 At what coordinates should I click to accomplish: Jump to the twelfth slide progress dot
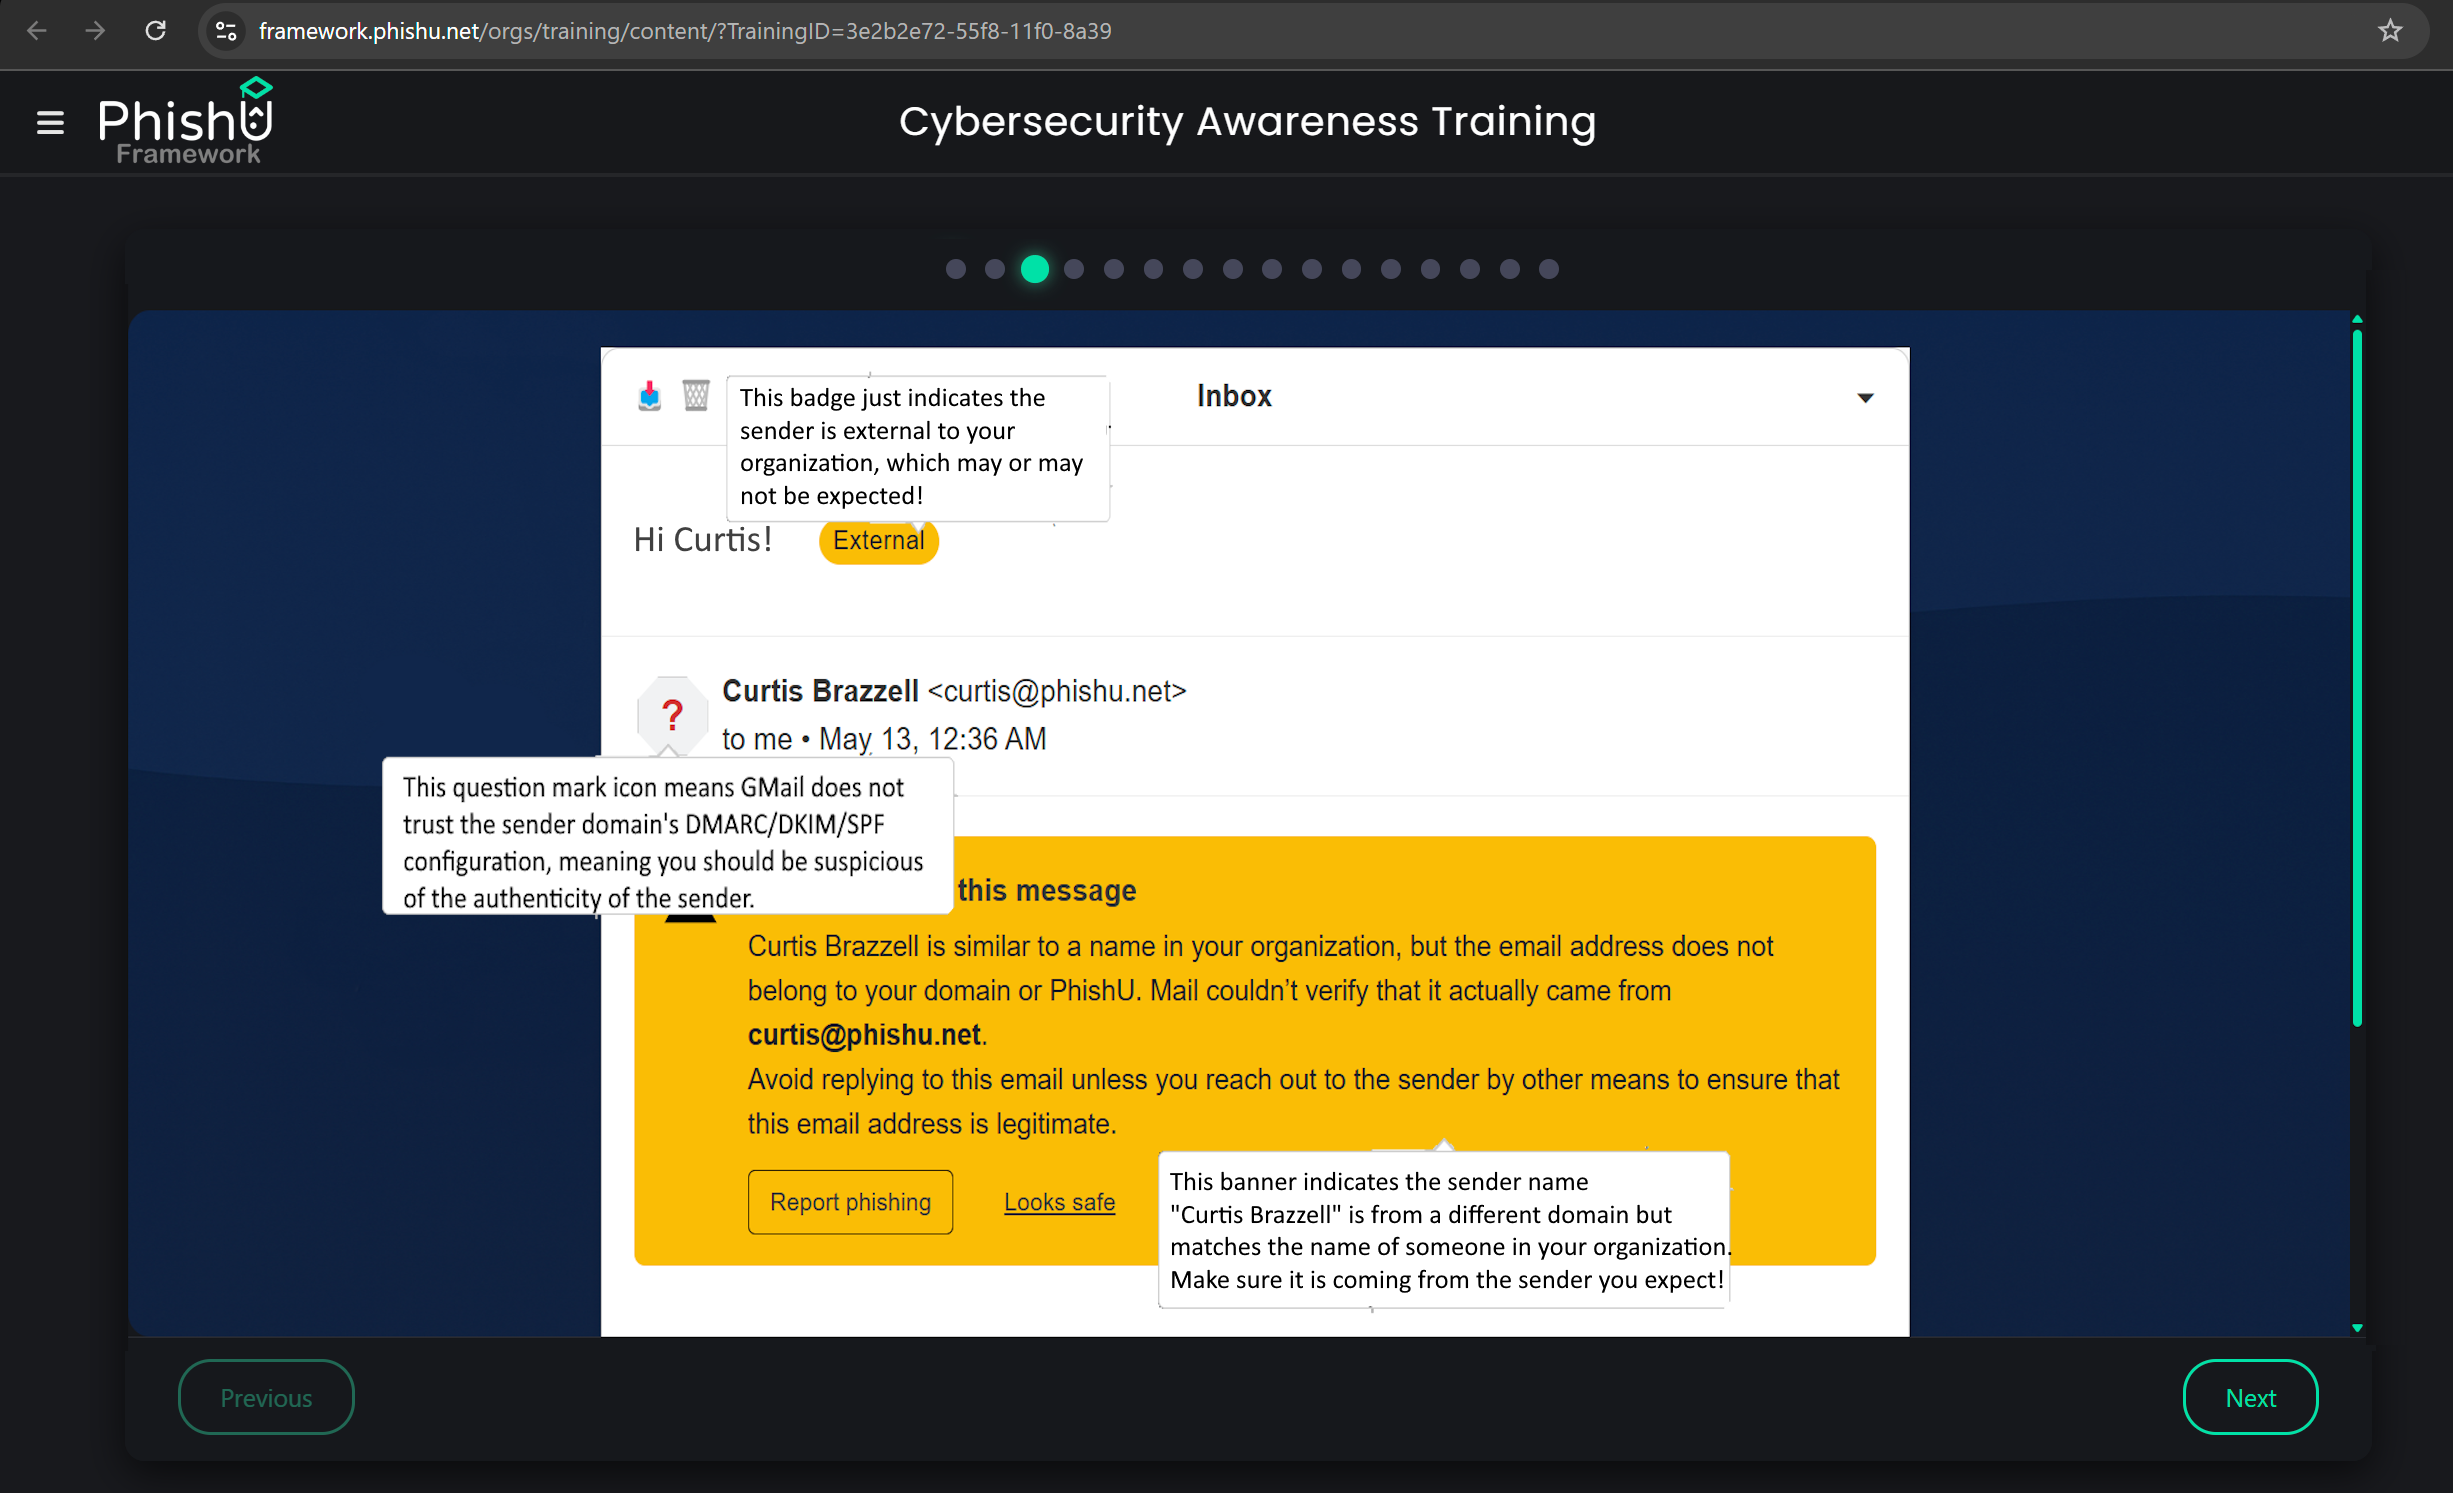click(1391, 269)
